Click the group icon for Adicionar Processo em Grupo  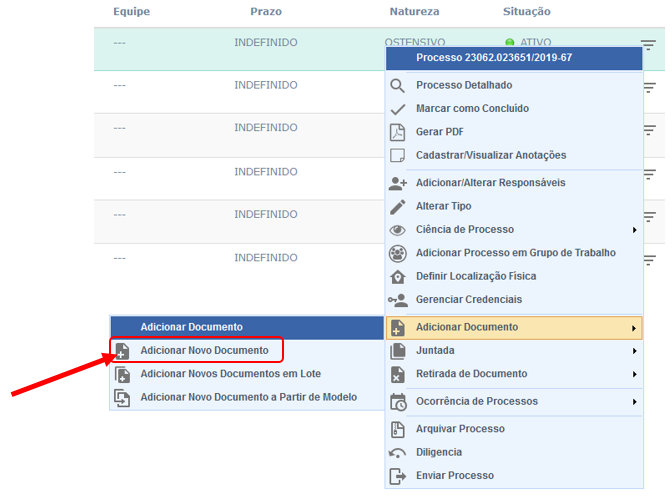pyautogui.click(x=398, y=253)
